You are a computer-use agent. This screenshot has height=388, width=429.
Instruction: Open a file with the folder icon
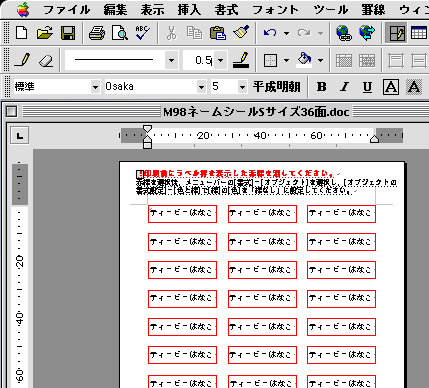click(x=45, y=33)
